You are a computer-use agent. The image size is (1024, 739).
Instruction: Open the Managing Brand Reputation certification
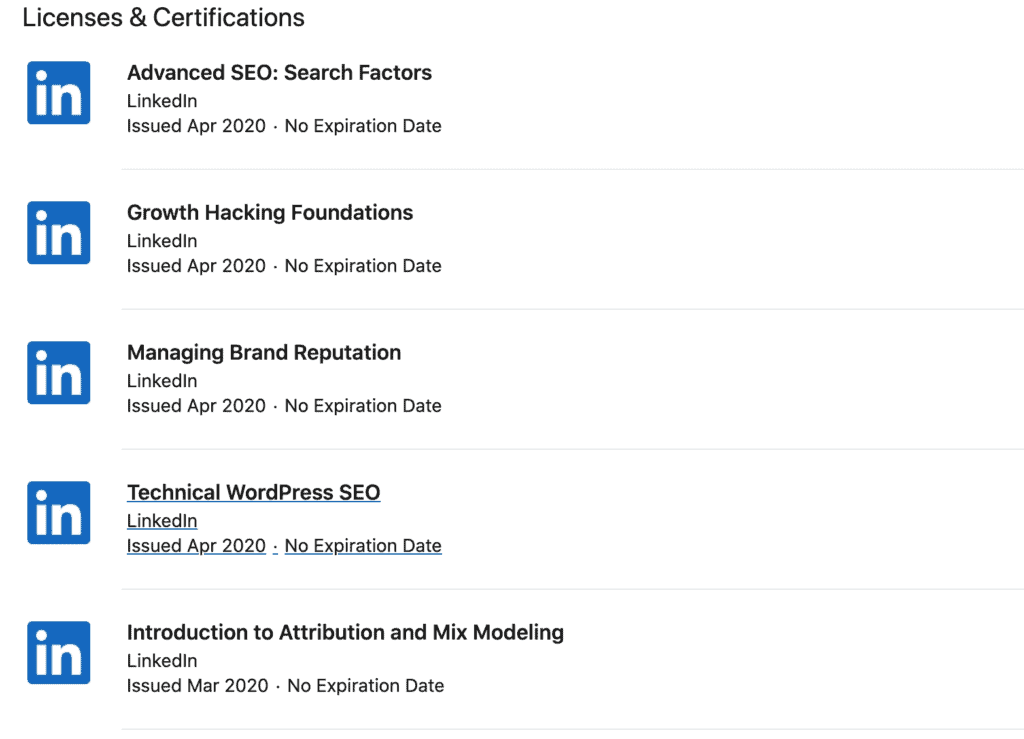click(263, 352)
